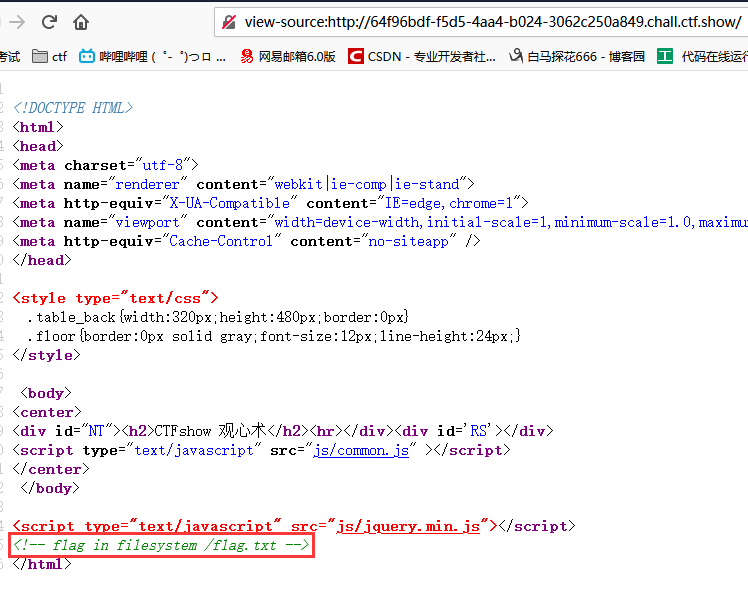
Task: Go to the home page icon
Action: coord(81,22)
